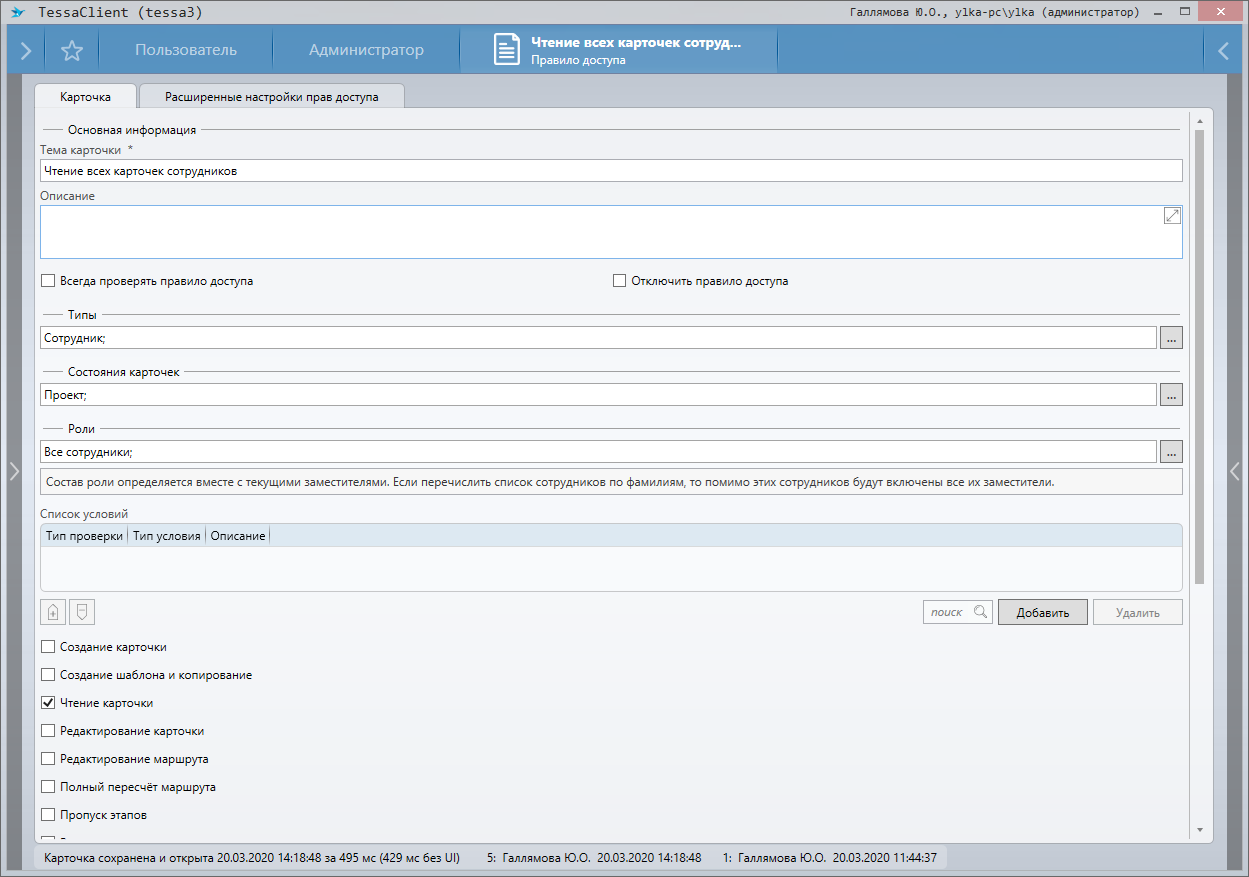Open the Администратор workspace tab

[x=366, y=51]
